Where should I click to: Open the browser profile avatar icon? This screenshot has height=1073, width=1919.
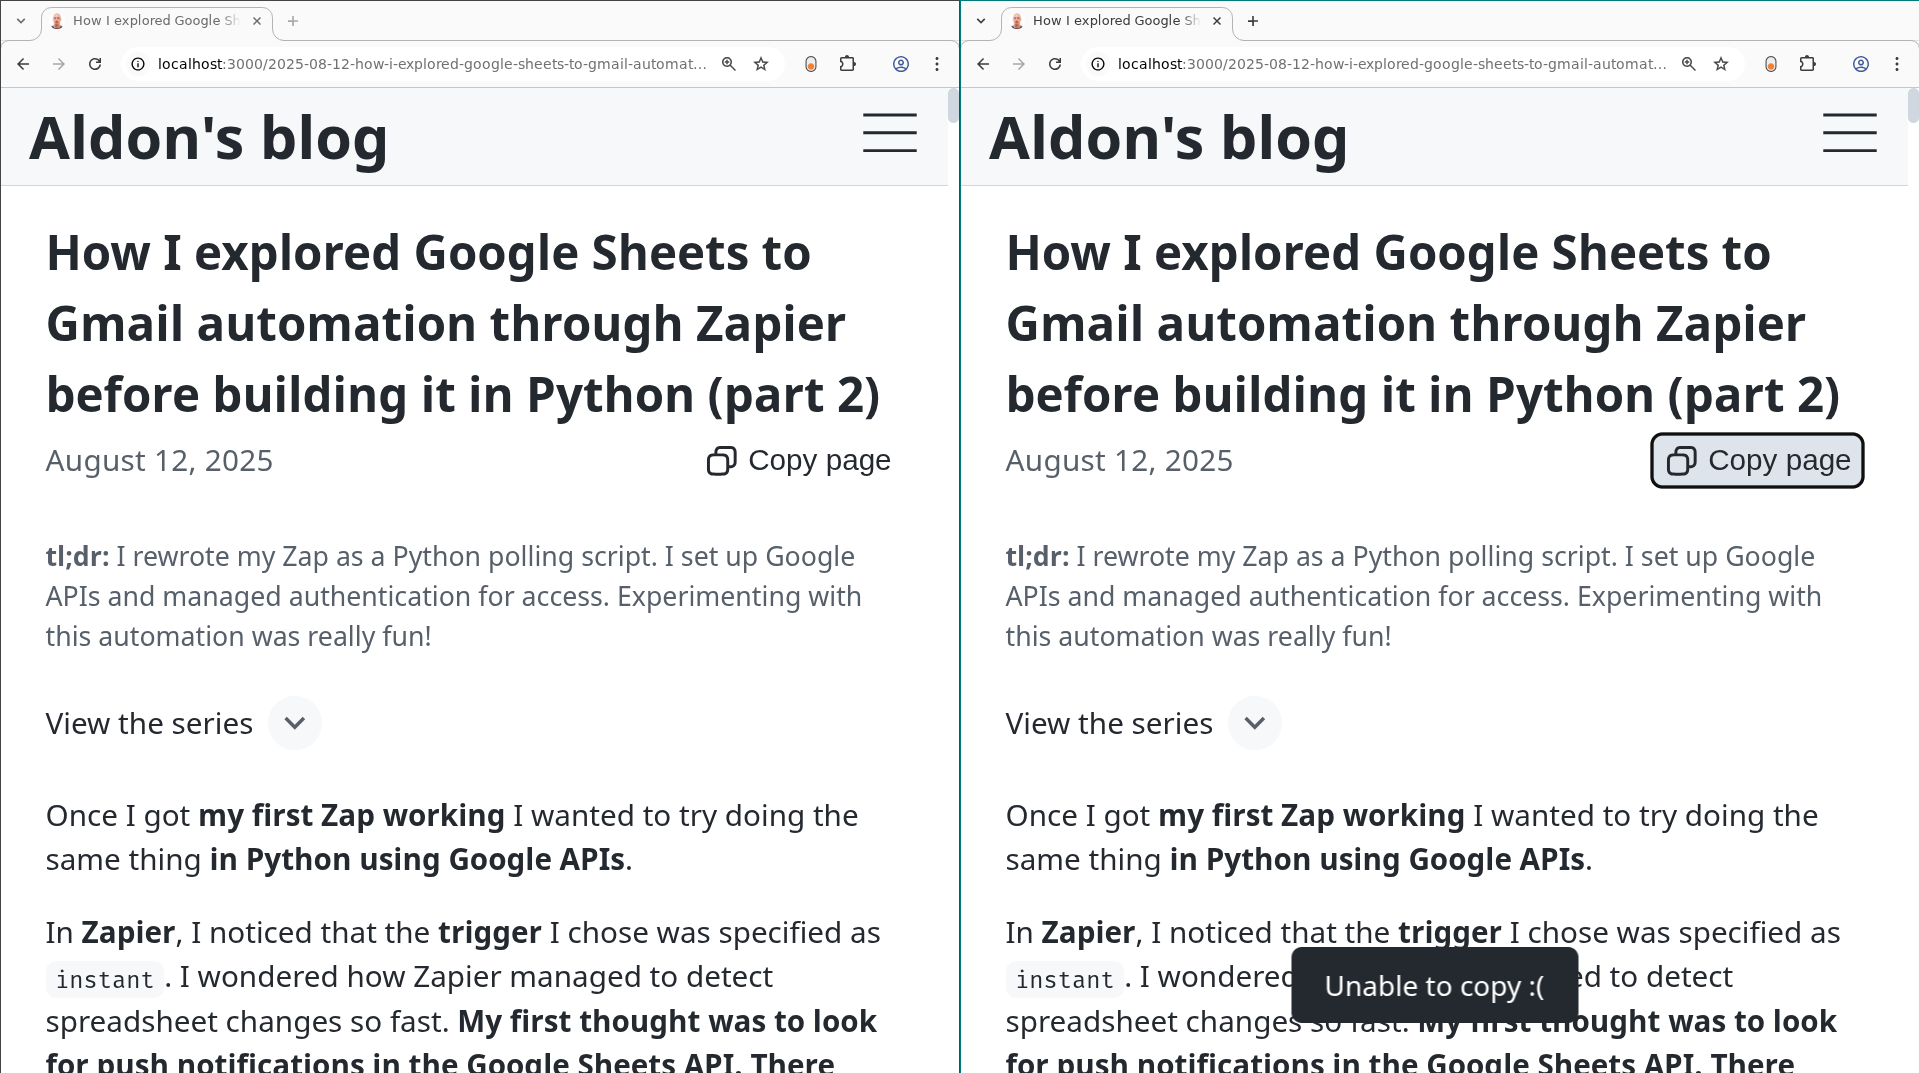(x=900, y=63)
